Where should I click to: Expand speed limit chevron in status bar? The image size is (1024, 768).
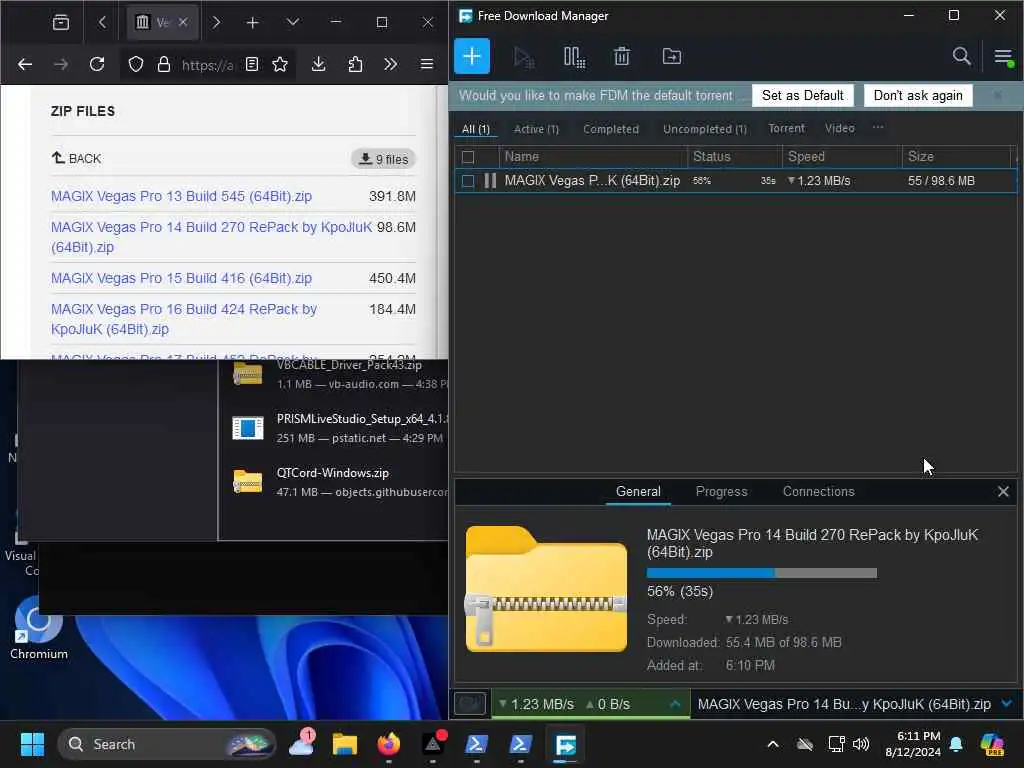pos(675,704)
